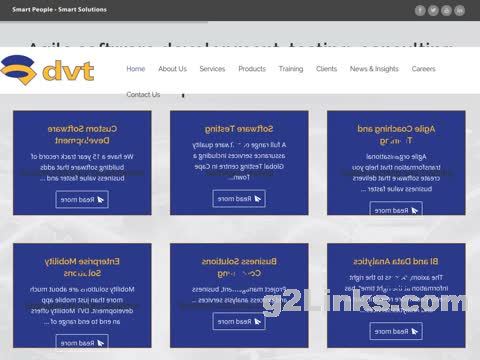
Task: Click the DVT logo
Action: 47,70
